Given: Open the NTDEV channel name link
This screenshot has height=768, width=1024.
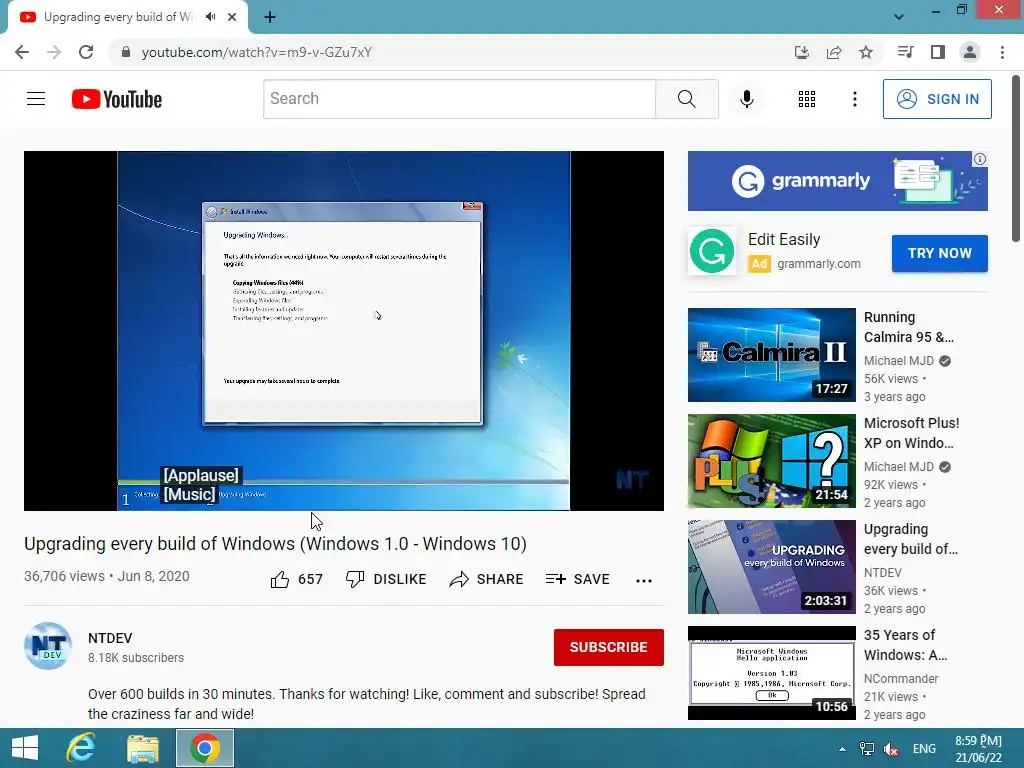Looking at the screenshot, I should coord(110,638).
